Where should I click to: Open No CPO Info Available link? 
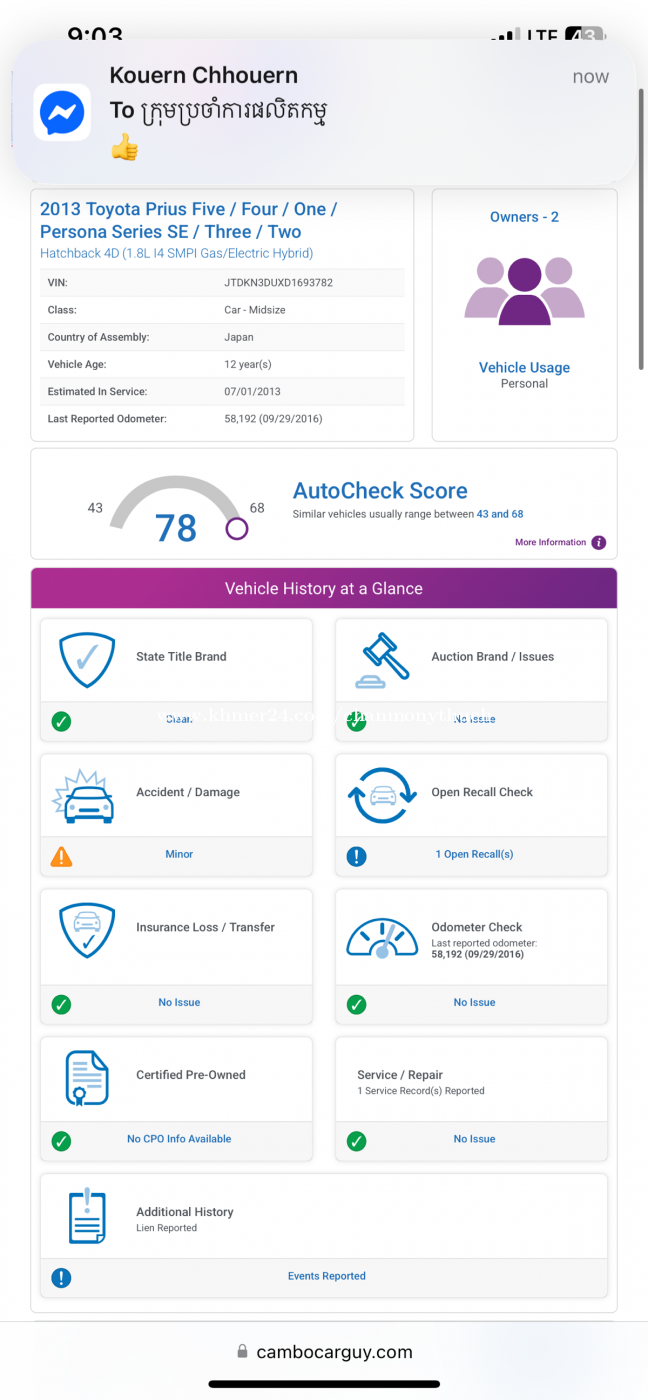(179, 1138)
